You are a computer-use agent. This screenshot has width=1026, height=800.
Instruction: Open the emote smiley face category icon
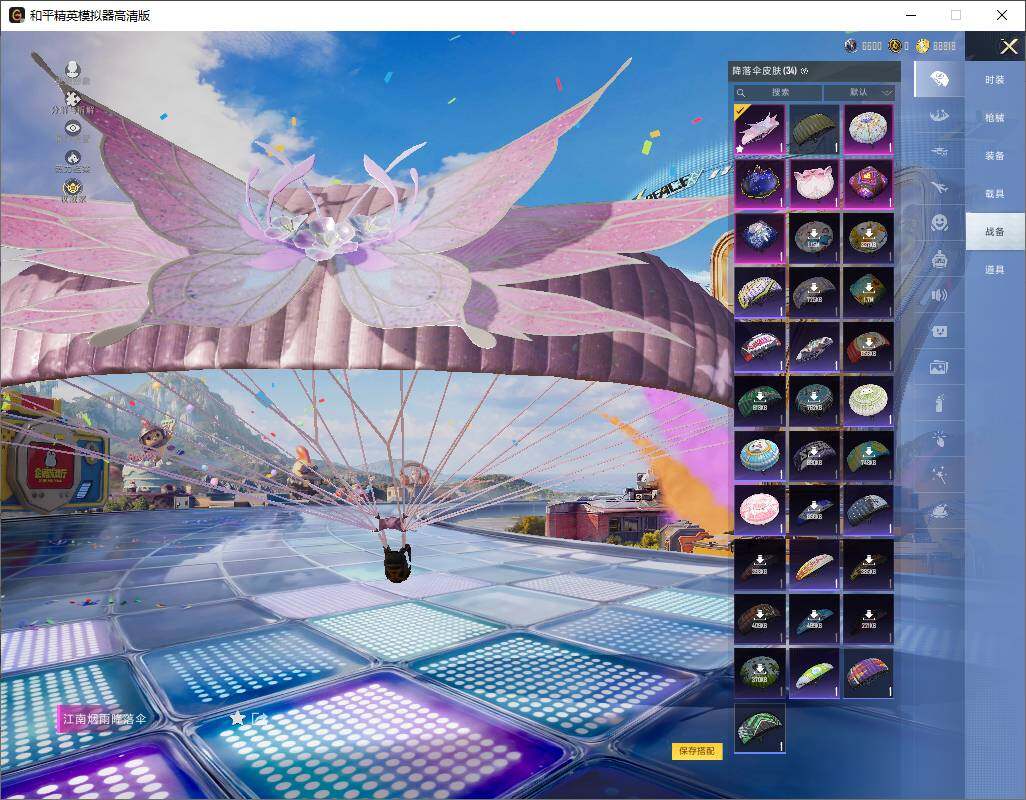939,223
